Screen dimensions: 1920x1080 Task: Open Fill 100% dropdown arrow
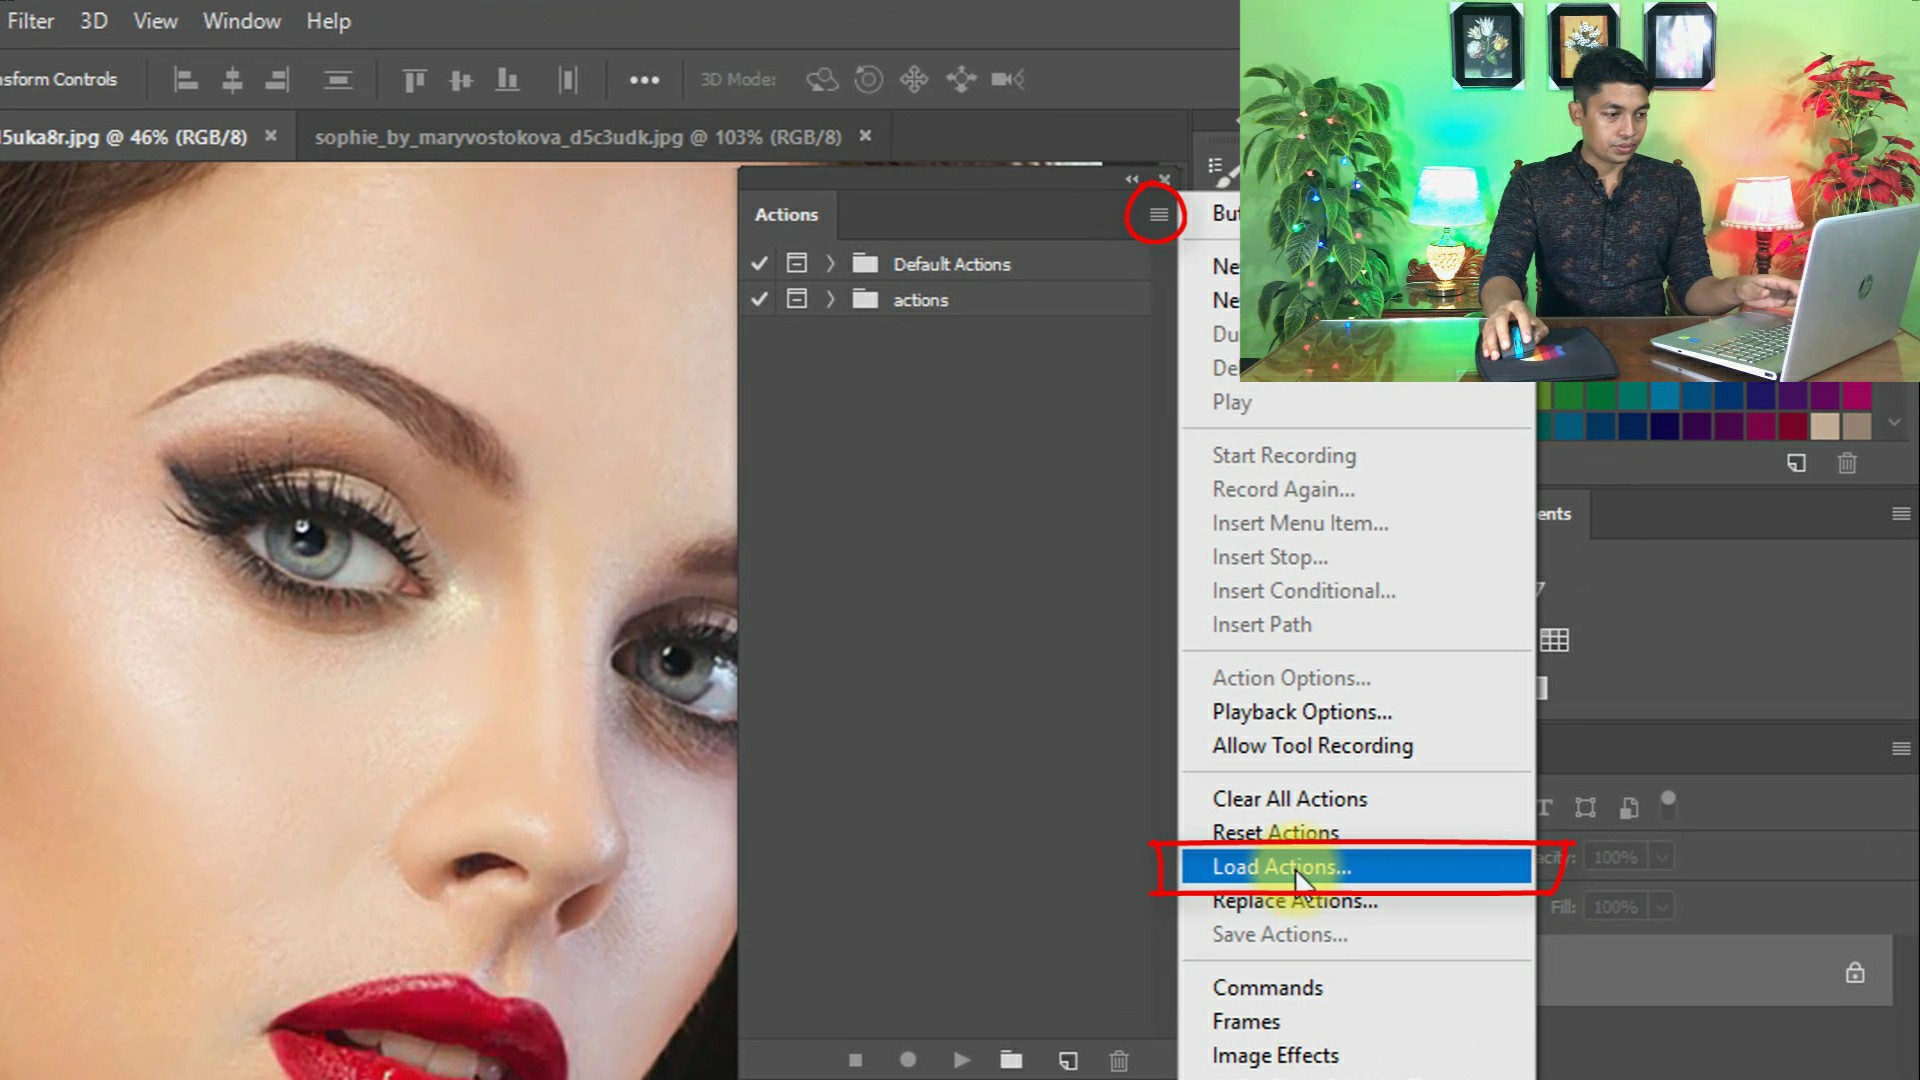click(1661, 907)
